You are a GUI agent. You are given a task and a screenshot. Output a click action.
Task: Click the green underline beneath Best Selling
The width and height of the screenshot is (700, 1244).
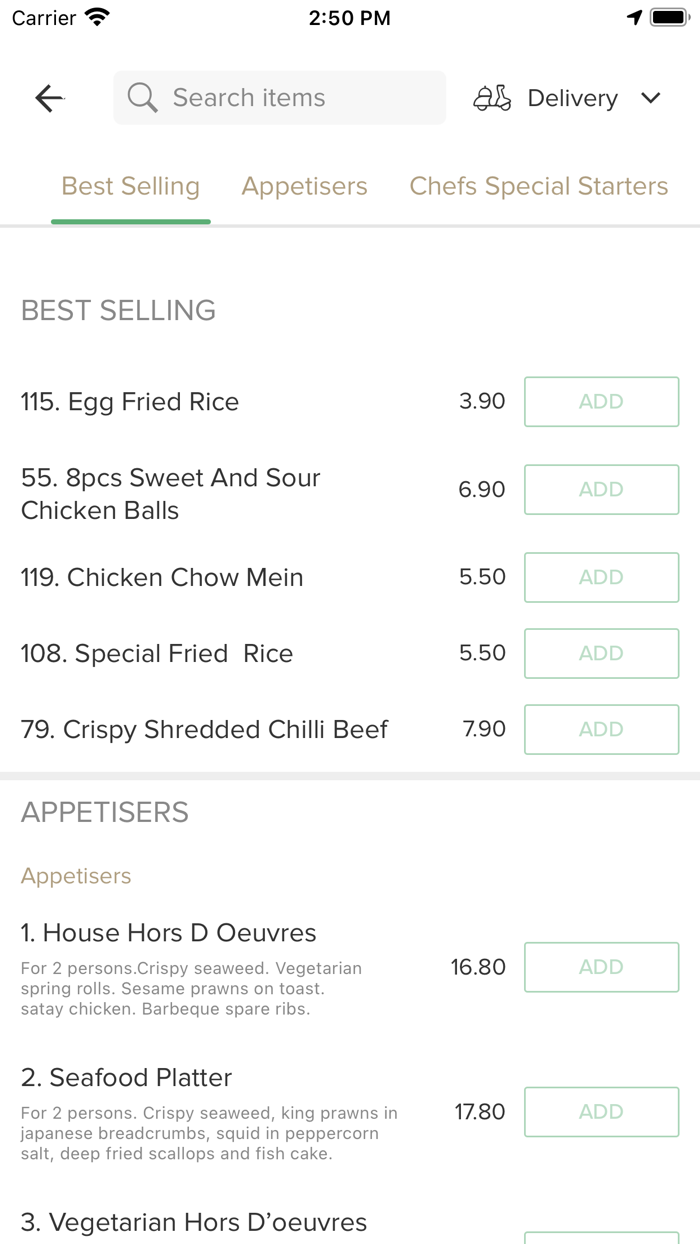coord(130,220)
